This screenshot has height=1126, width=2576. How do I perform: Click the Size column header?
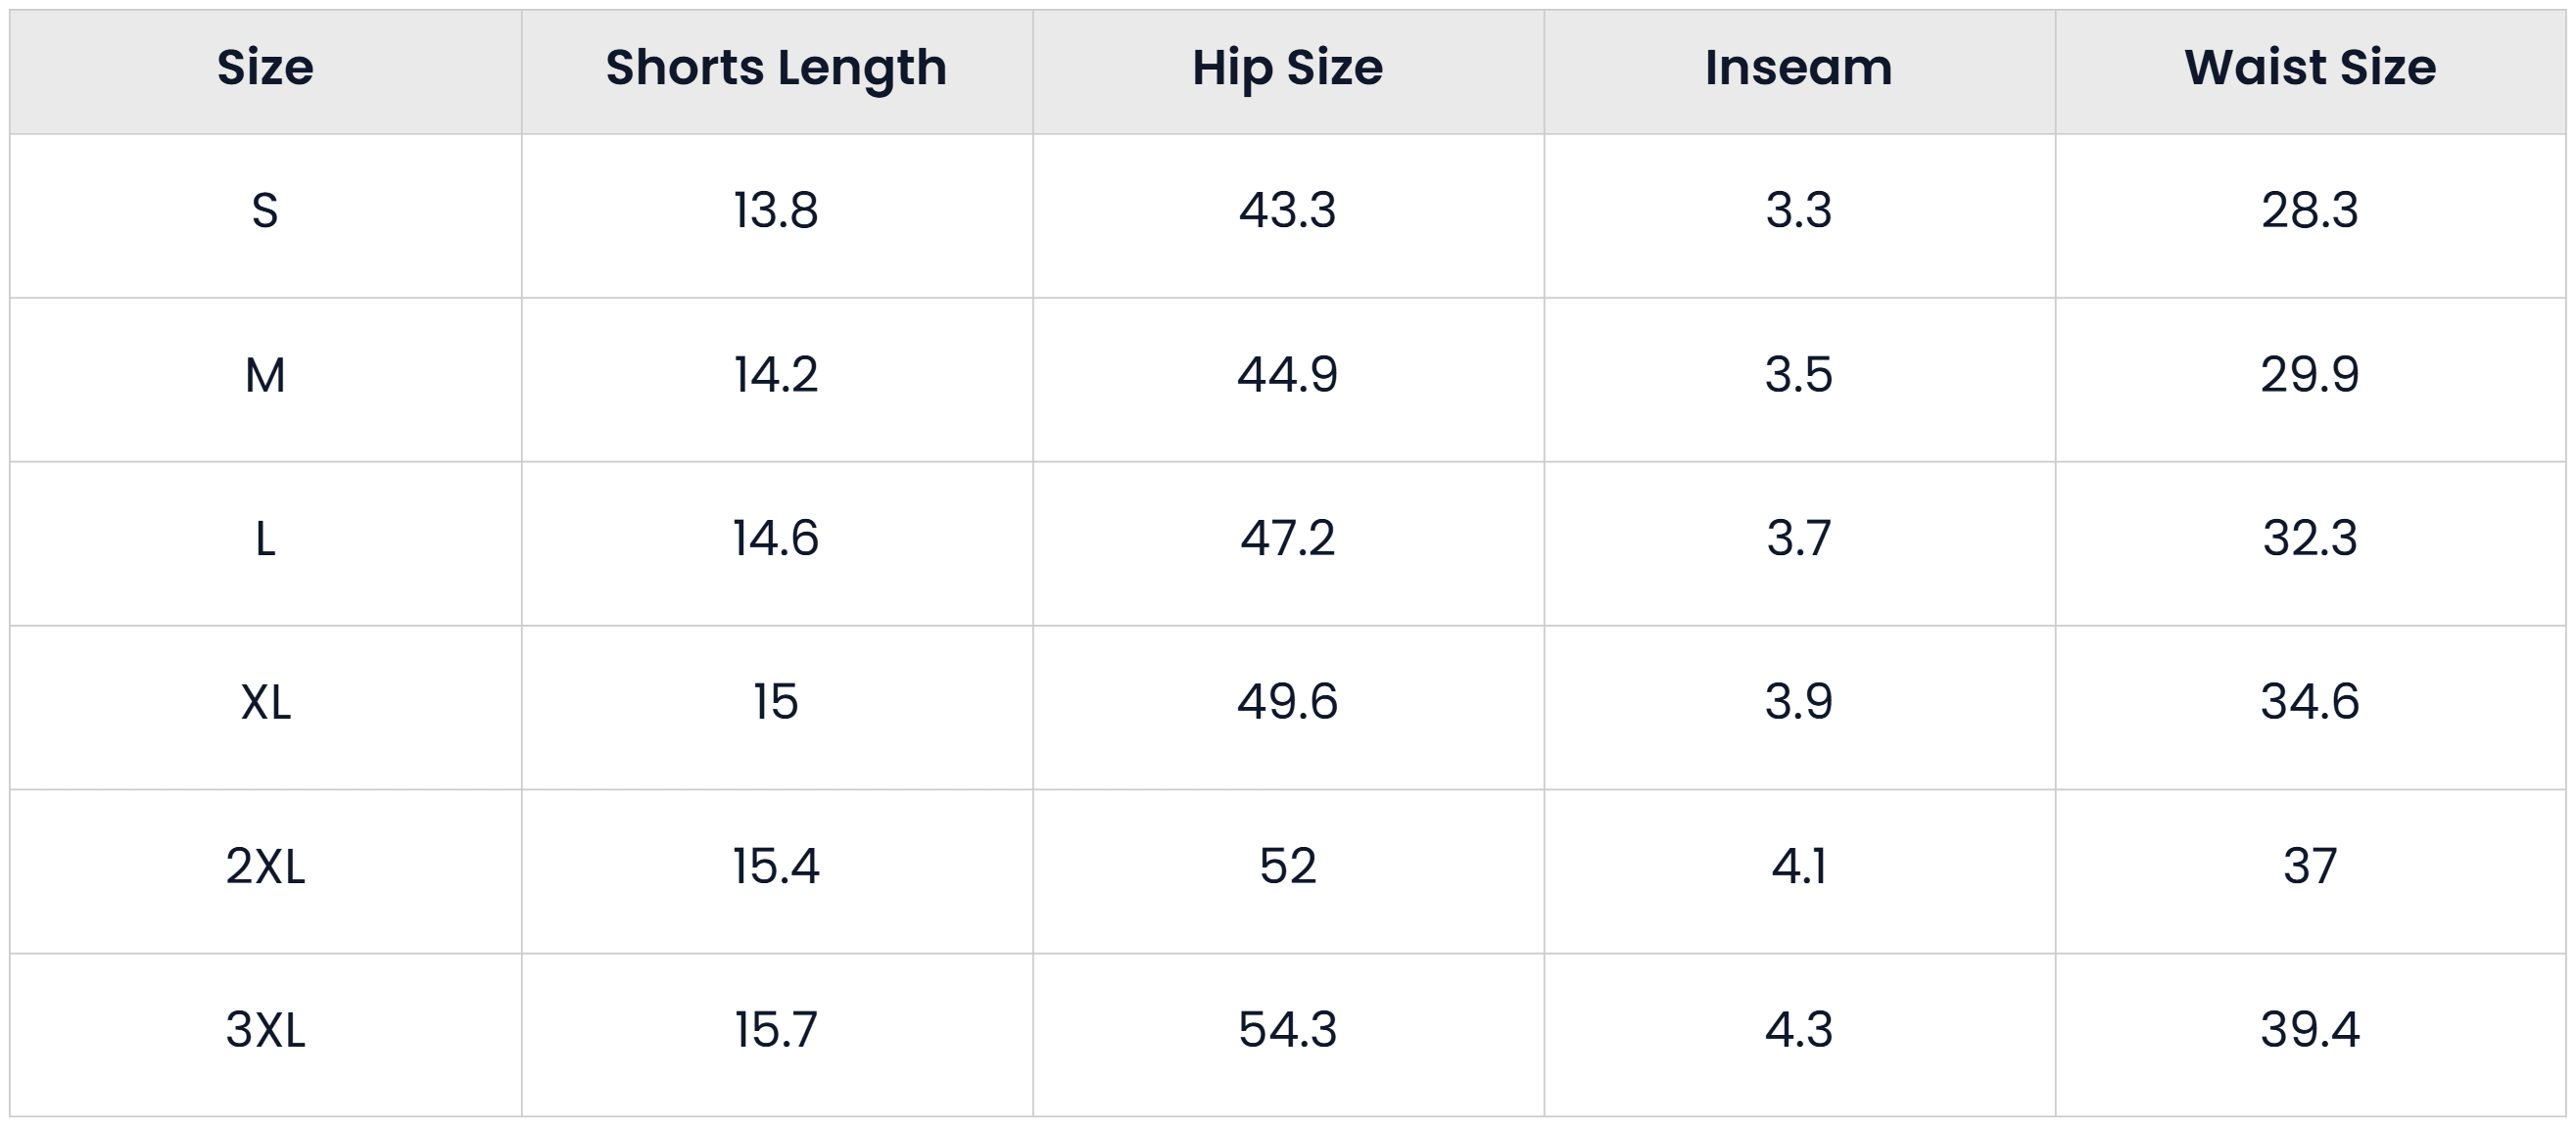coord(265,68)
